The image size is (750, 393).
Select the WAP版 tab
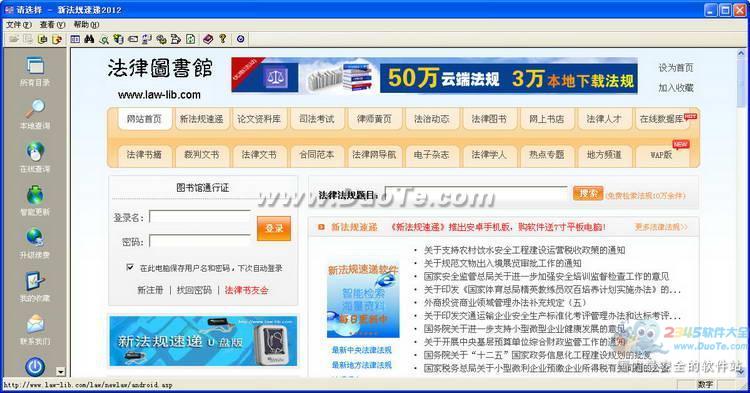(x=662, y=155)
